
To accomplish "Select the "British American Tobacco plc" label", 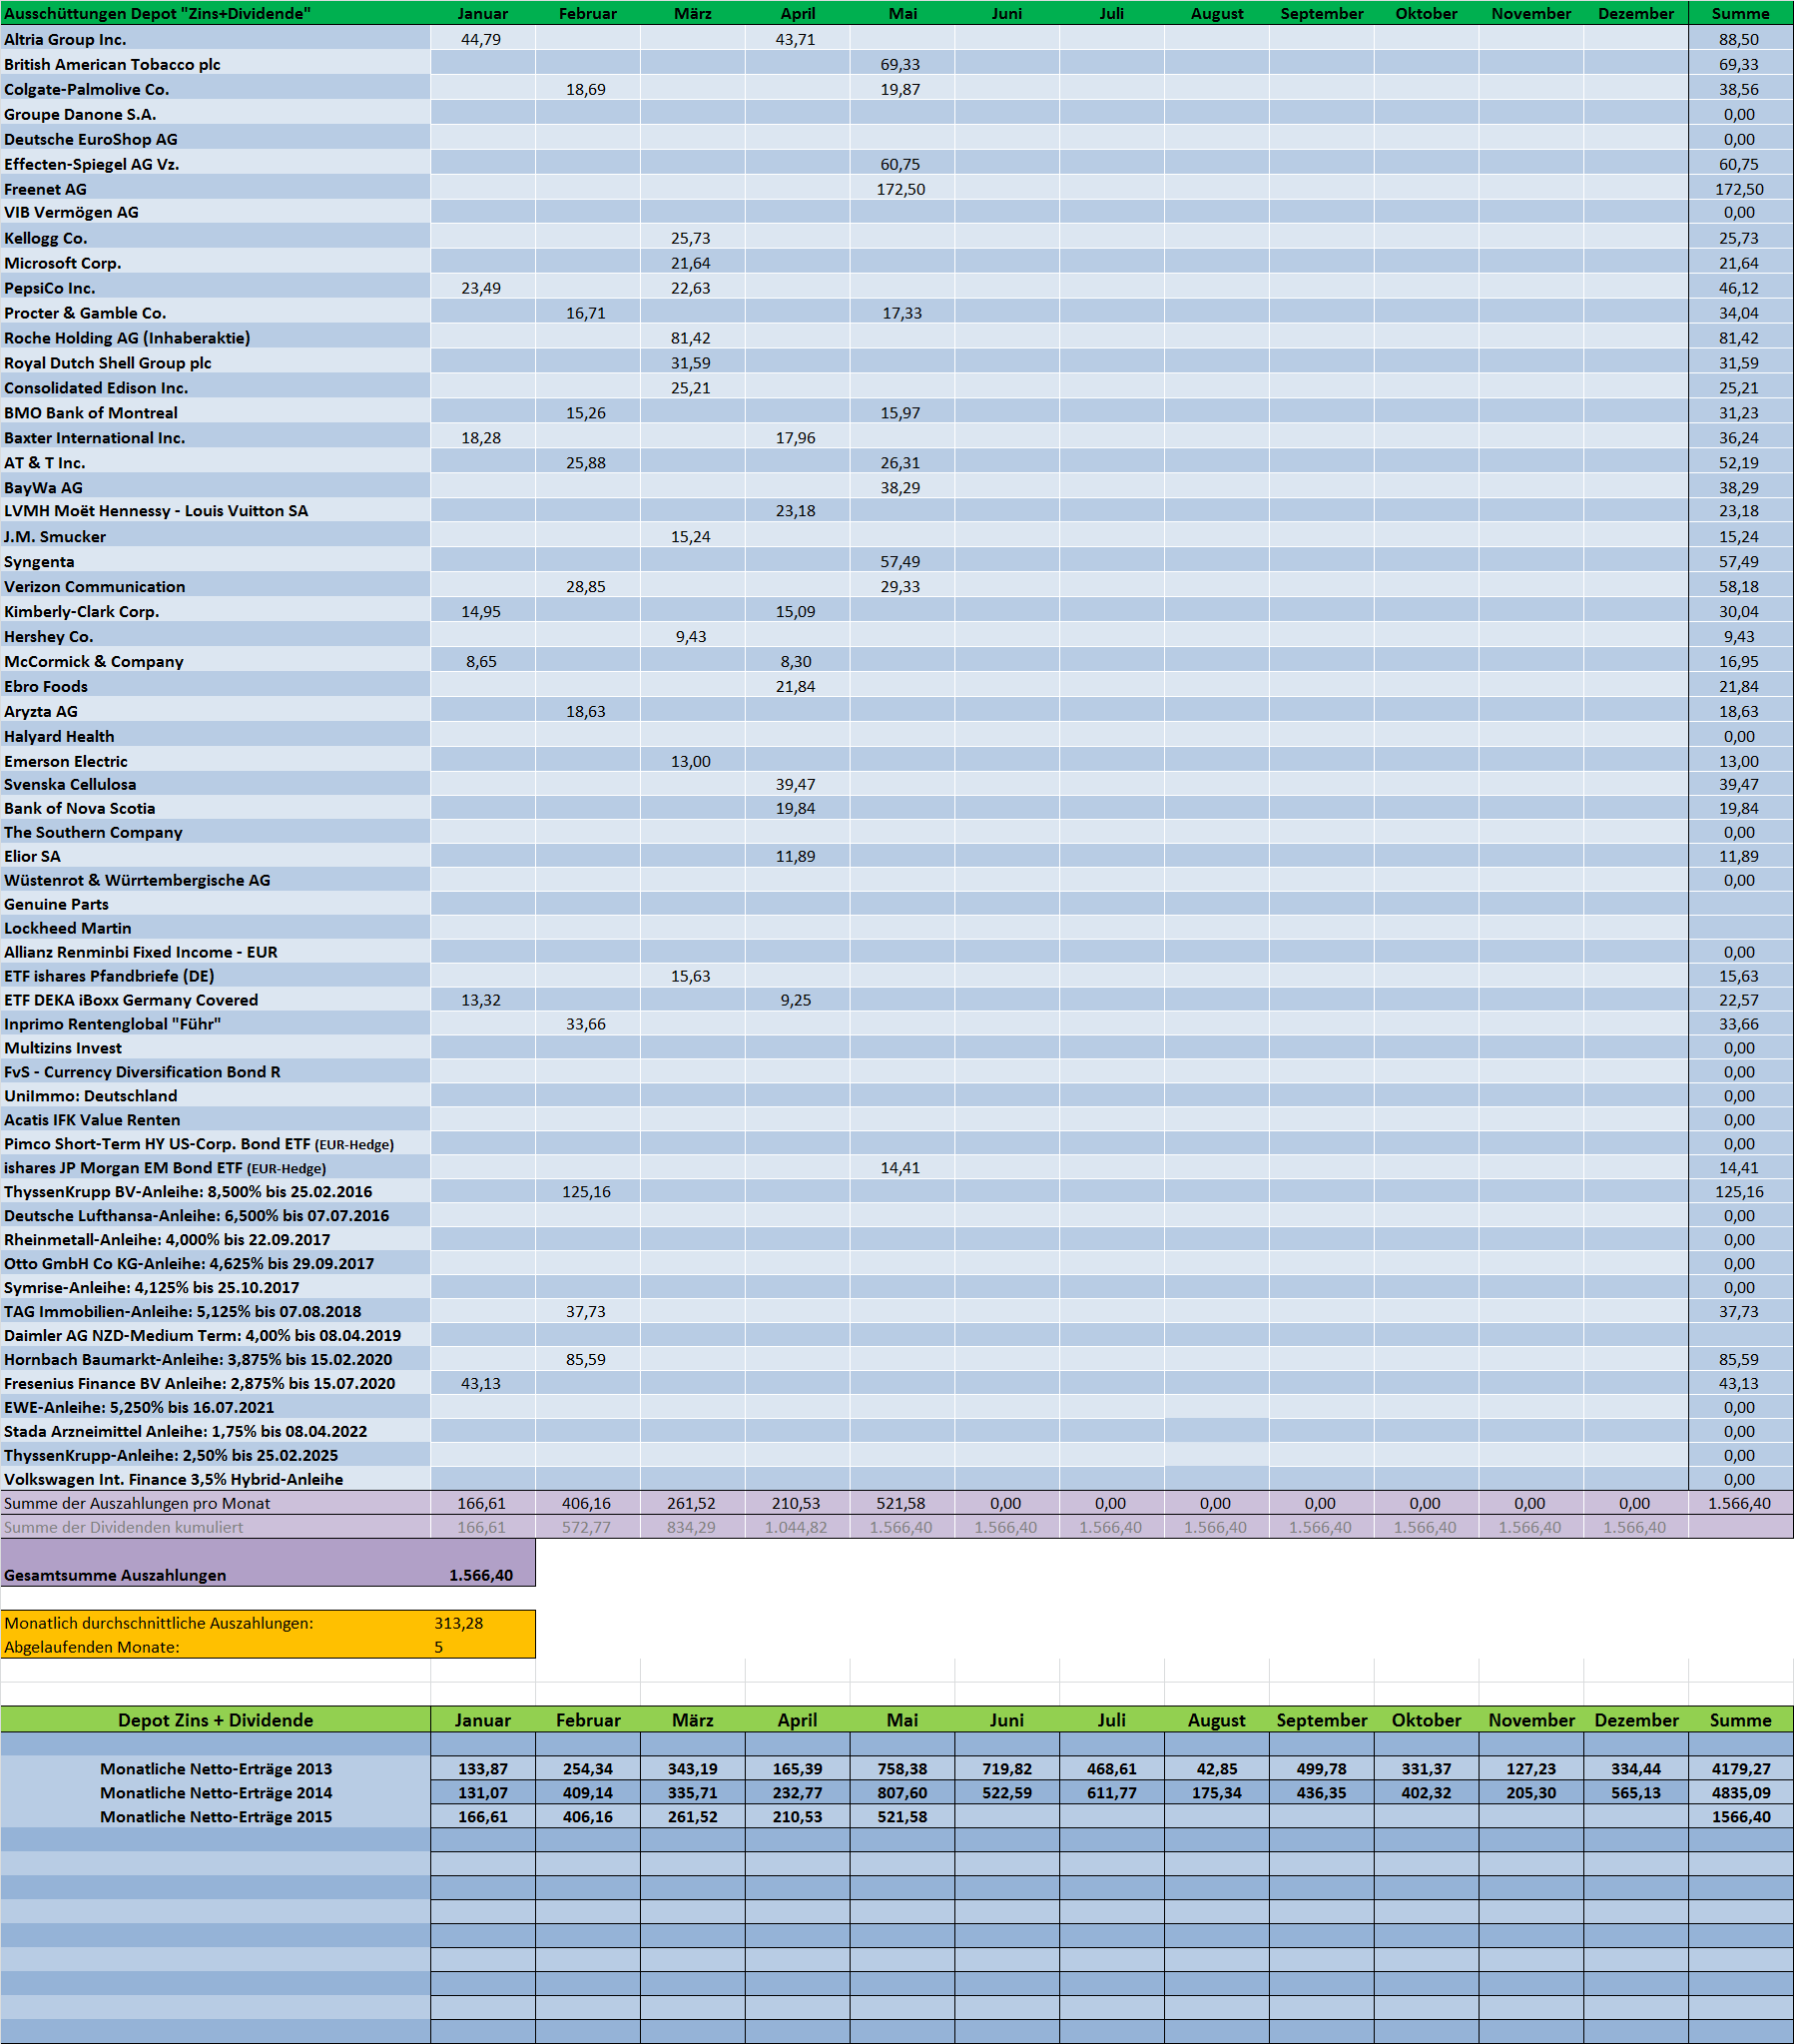I will tap(112, 65).
